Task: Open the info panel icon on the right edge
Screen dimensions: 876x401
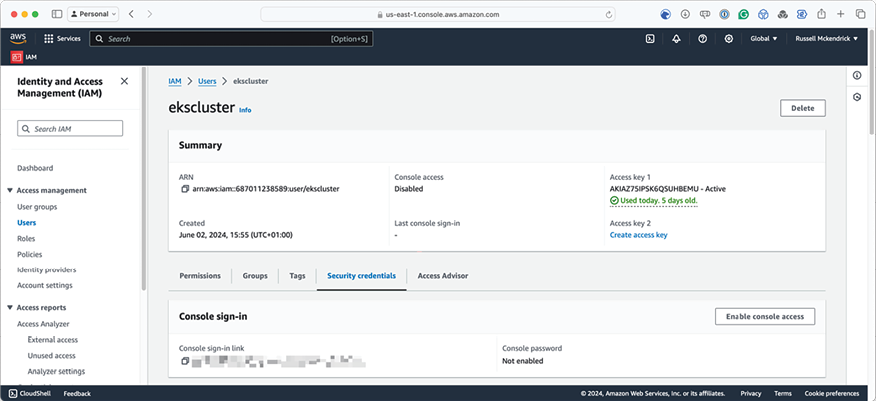Action: pyautogui.click(x=857, y=75)
